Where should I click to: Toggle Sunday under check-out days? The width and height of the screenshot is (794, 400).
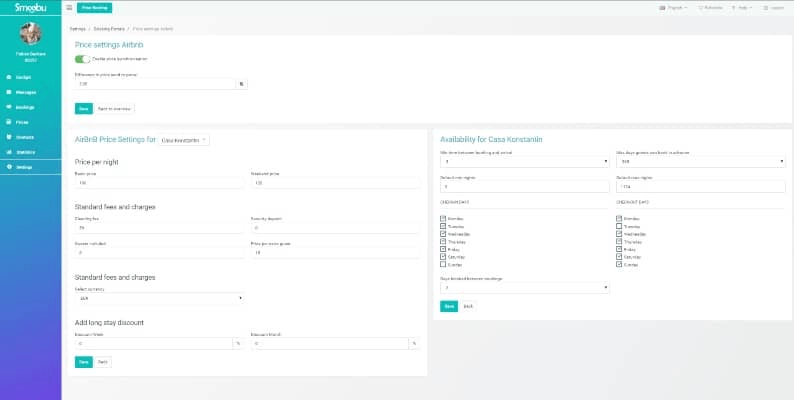tap(619, 264)
